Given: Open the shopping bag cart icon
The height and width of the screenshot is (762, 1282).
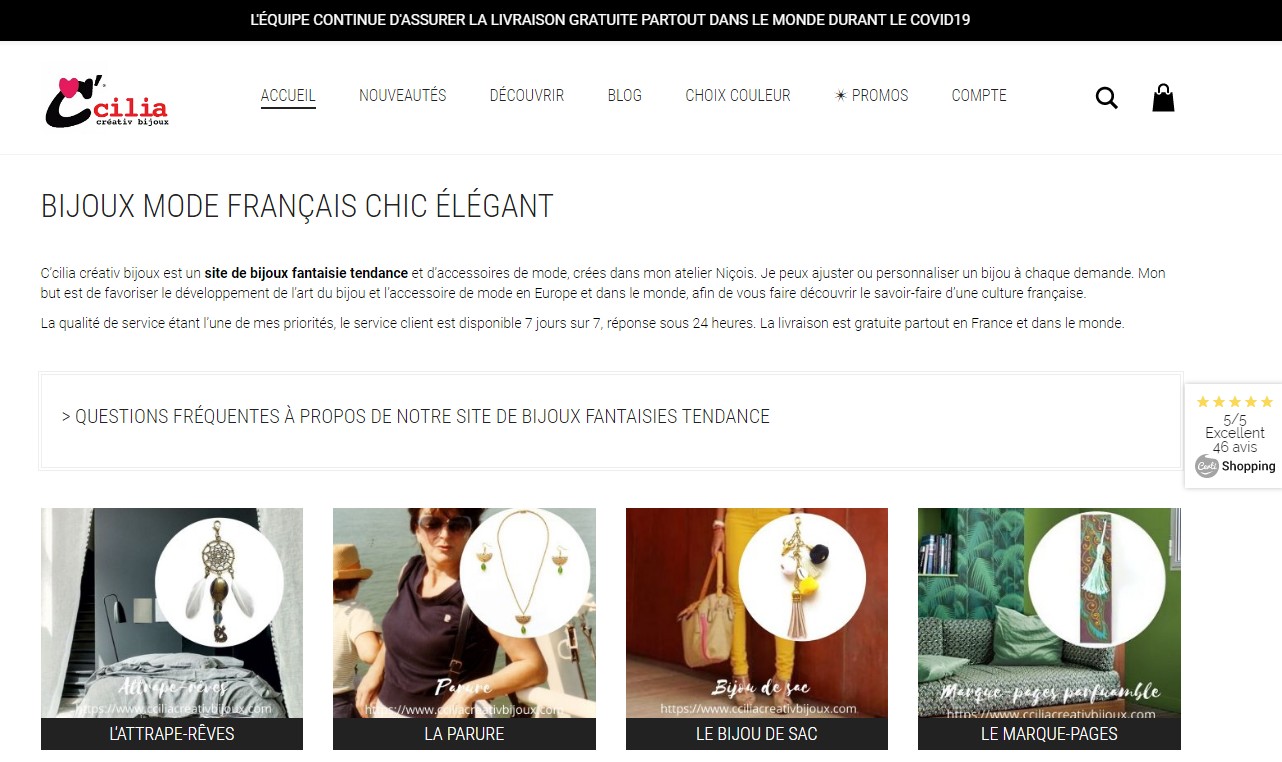Looking at the screenshot, I should pos(1163,97).
